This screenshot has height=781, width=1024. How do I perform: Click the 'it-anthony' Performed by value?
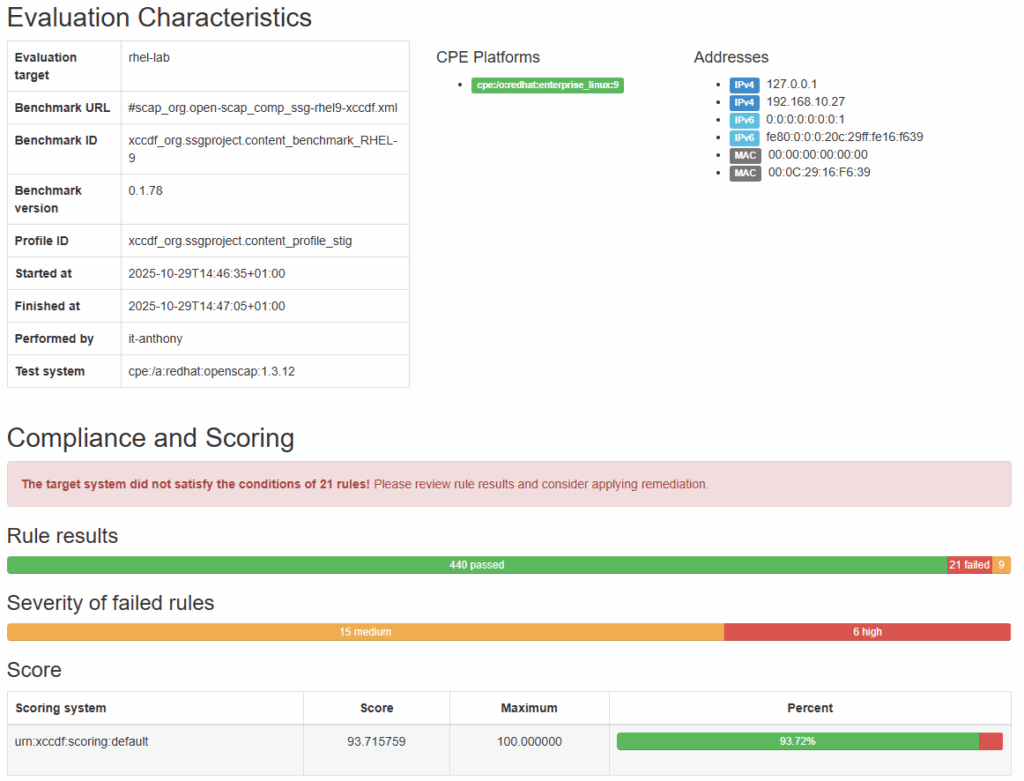(x=156, y=339)
